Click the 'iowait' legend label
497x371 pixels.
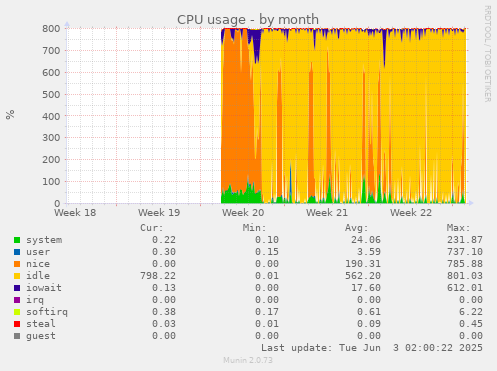[44, 288]
